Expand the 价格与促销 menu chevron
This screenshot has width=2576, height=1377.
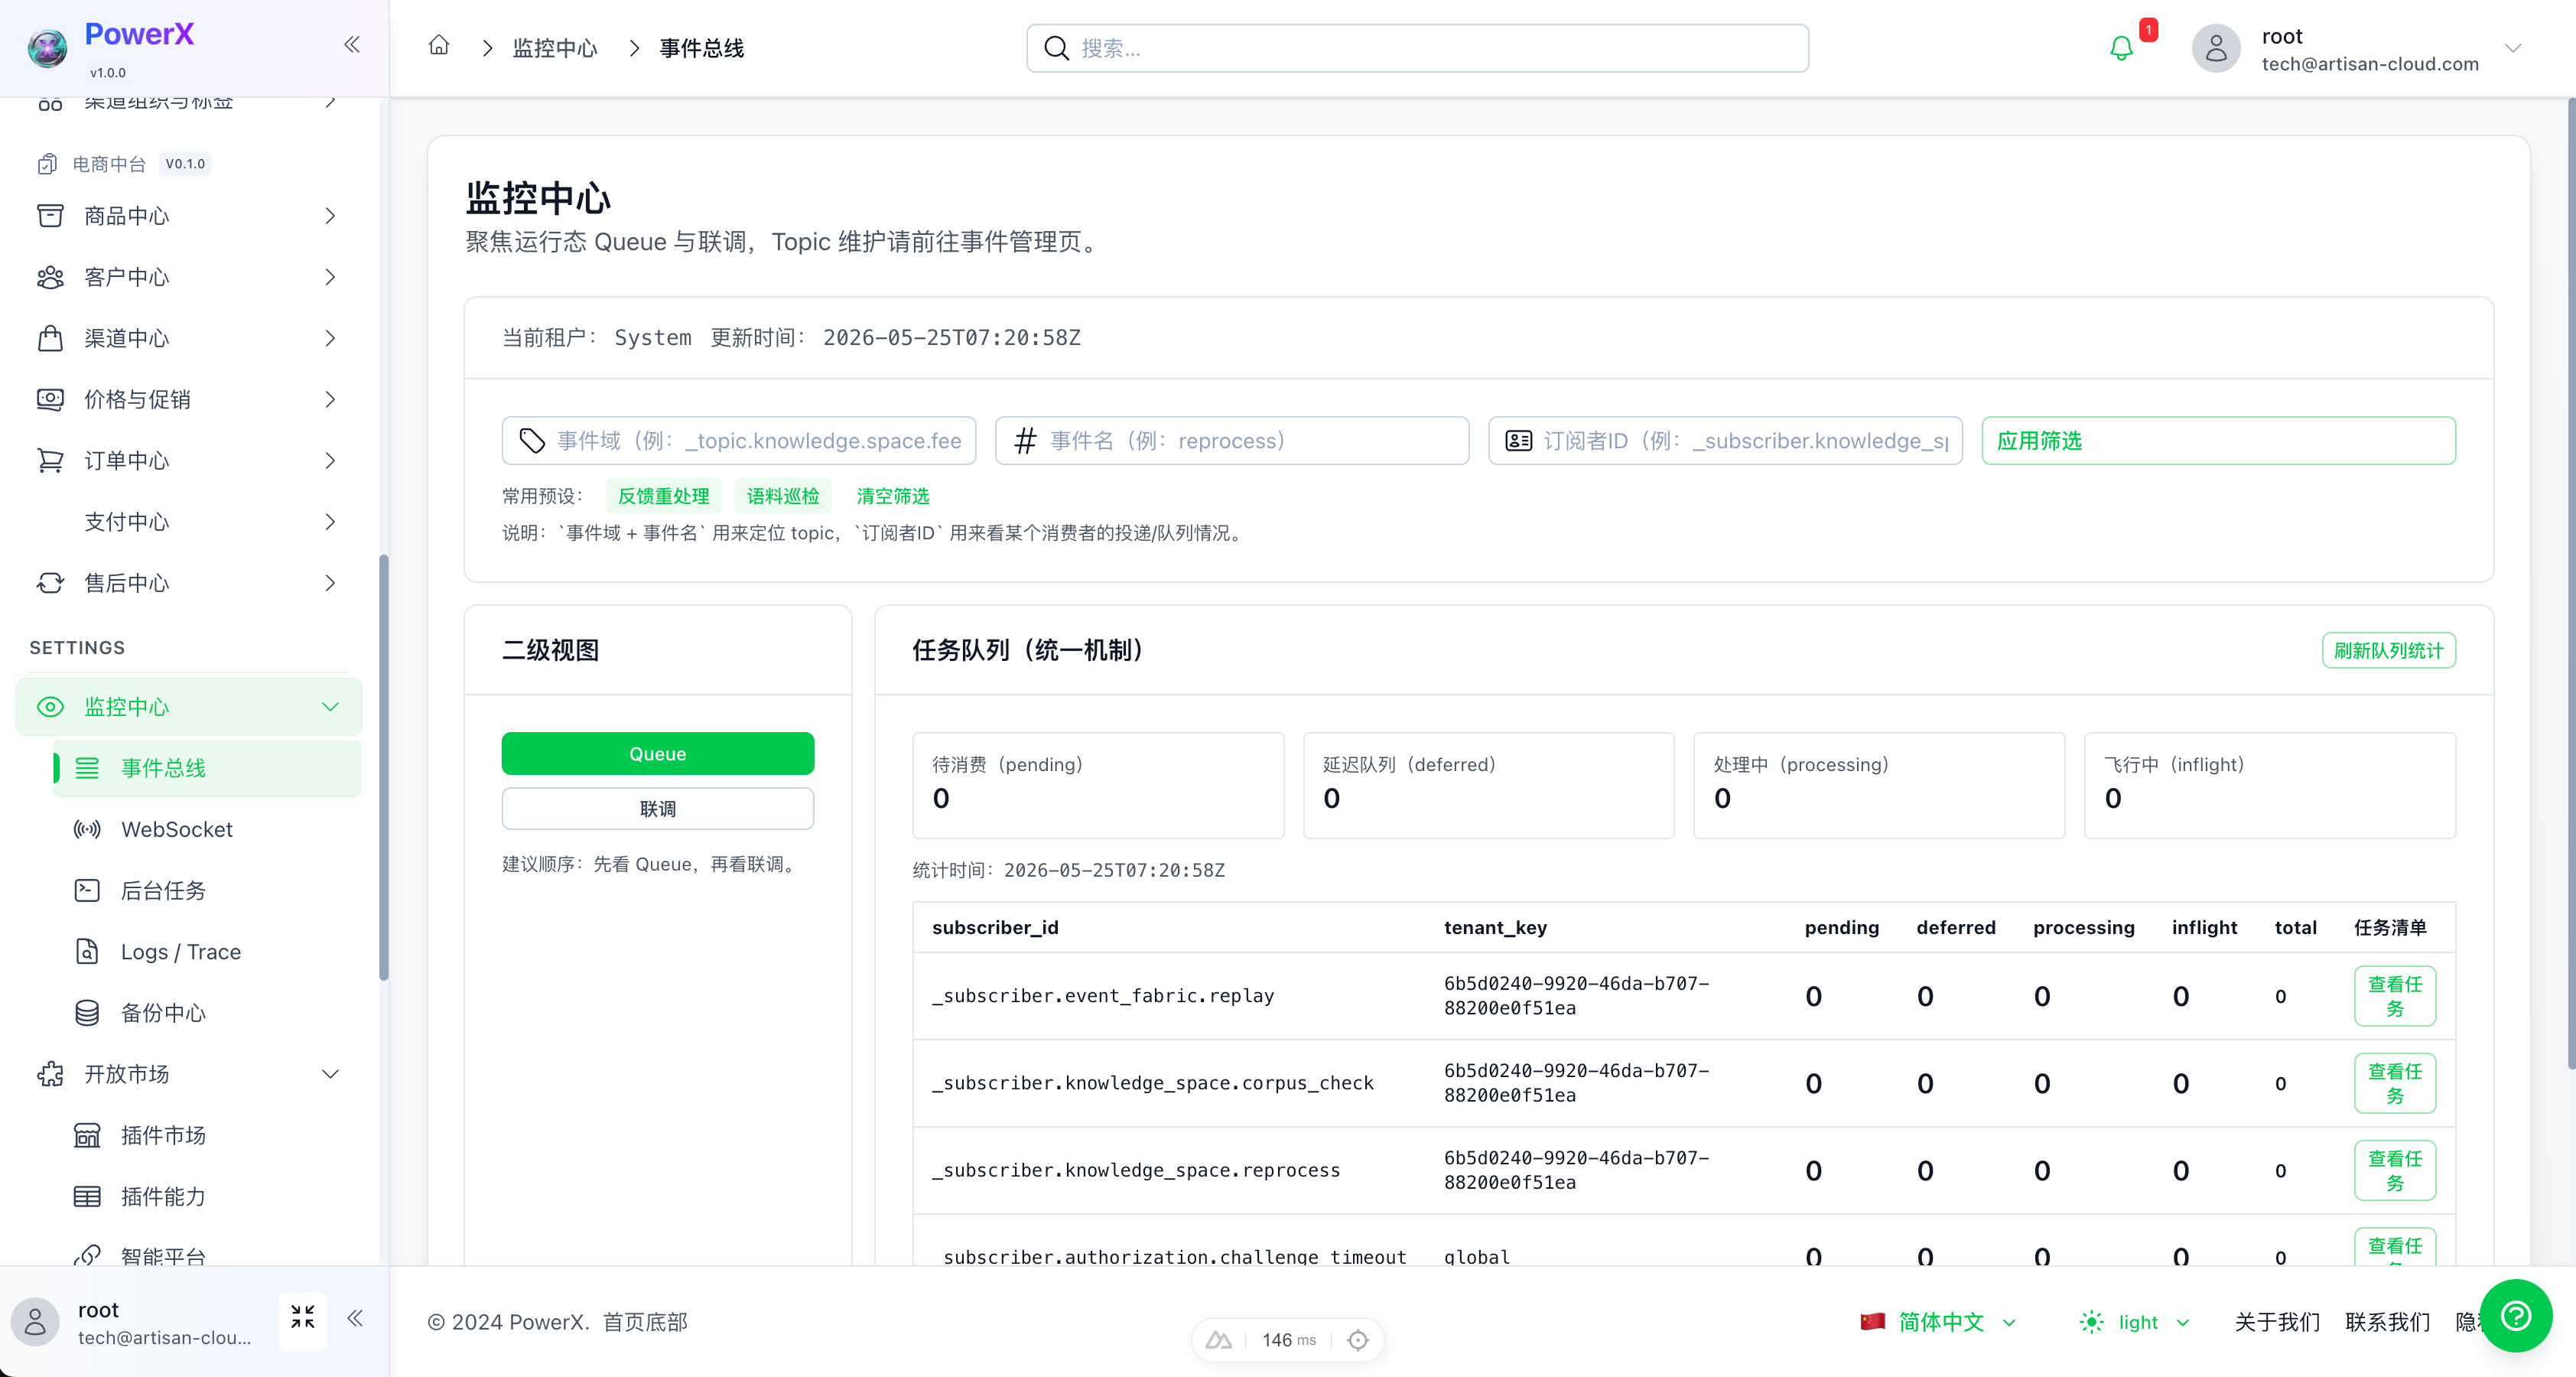[330, 399]
